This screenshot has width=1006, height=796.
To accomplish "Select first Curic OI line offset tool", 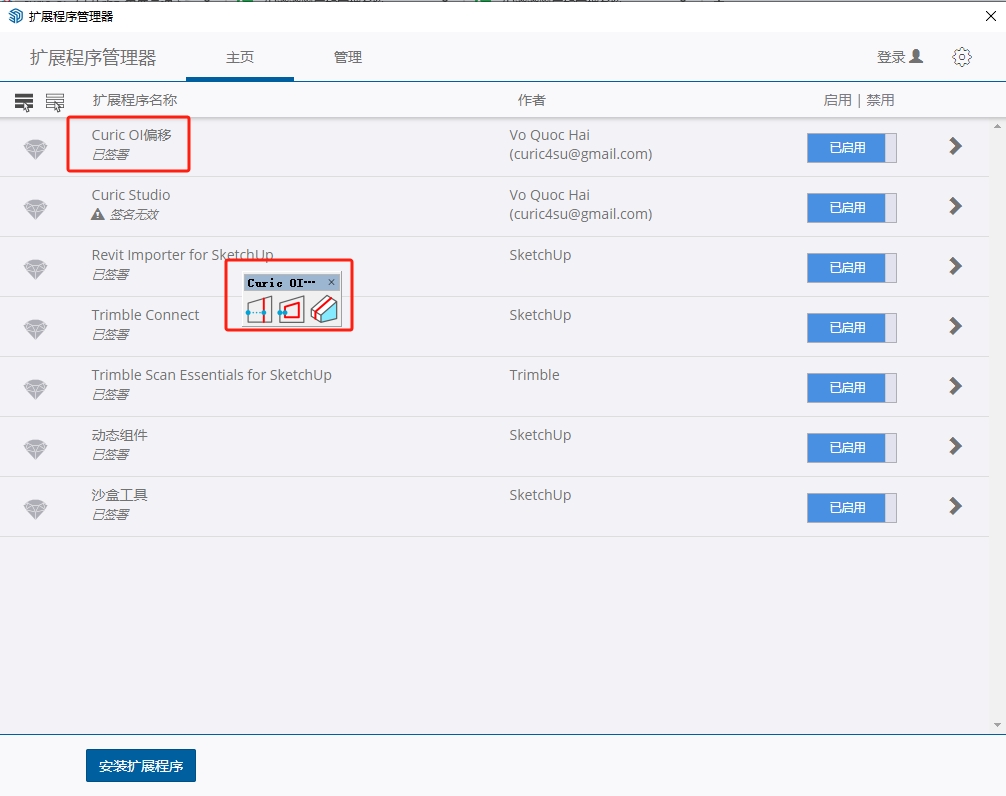I will (259, 310).
